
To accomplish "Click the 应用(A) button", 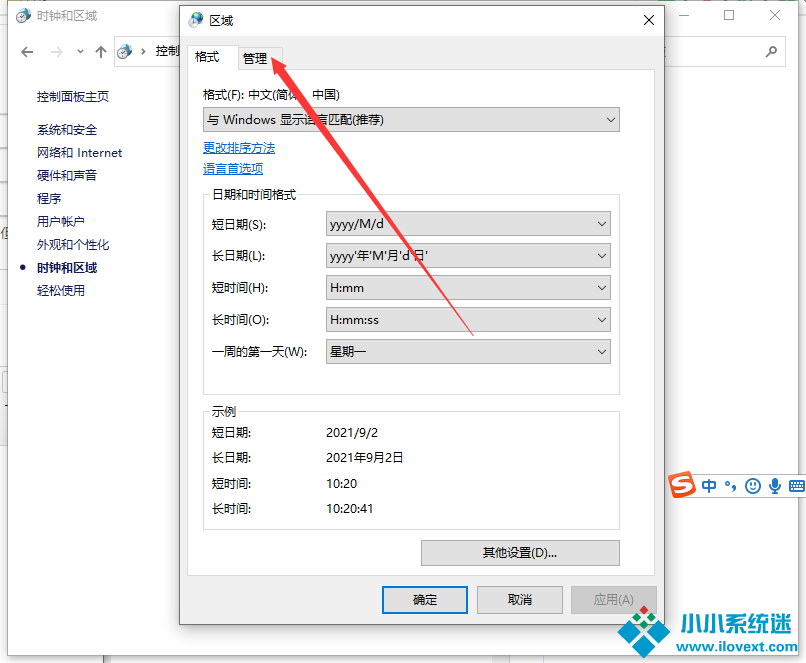I will click(x=614, y=600).
